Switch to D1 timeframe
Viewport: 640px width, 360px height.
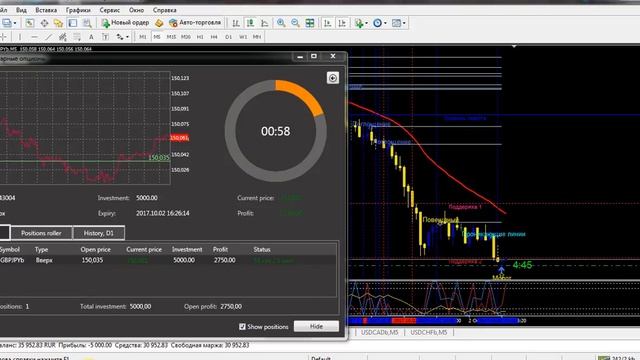click(x=228, y=37)
